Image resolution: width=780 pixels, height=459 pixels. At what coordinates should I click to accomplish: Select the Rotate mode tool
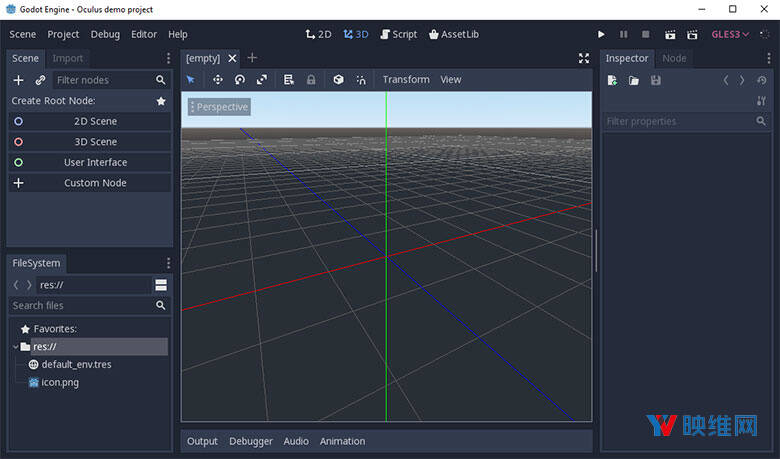[x=240, y=80]
